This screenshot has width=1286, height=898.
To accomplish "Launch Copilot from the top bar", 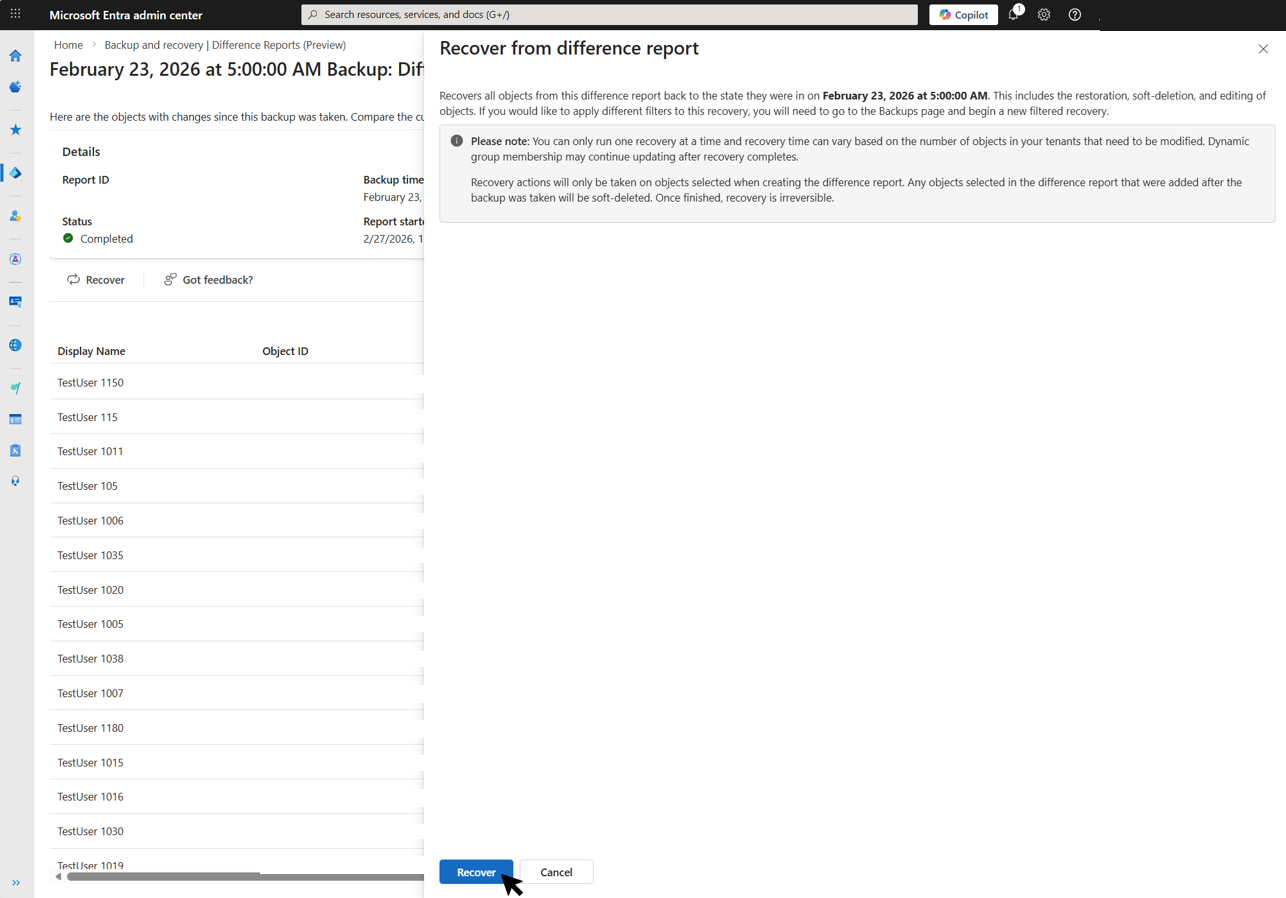I will pyautogui.click(x=962, y=14).
